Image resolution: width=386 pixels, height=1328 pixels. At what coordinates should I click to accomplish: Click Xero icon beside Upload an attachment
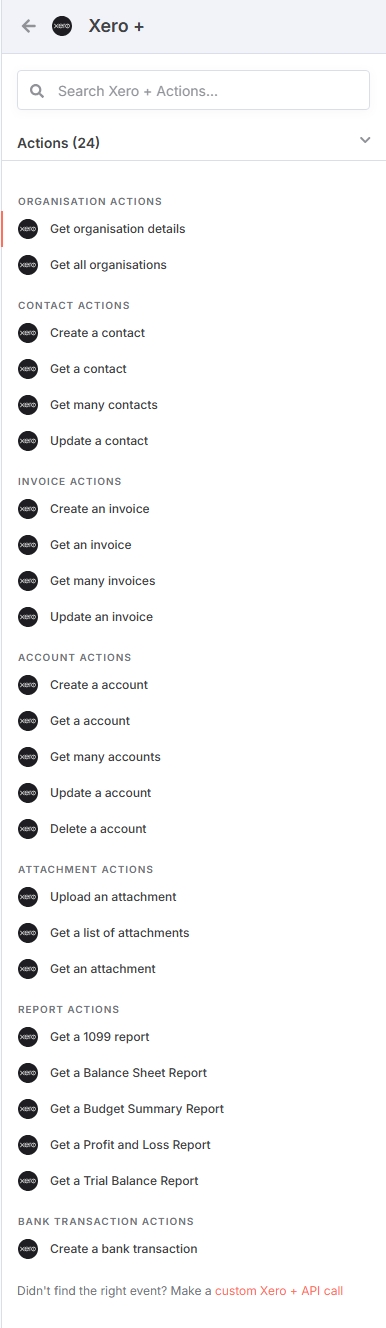[x=28, y=897]
